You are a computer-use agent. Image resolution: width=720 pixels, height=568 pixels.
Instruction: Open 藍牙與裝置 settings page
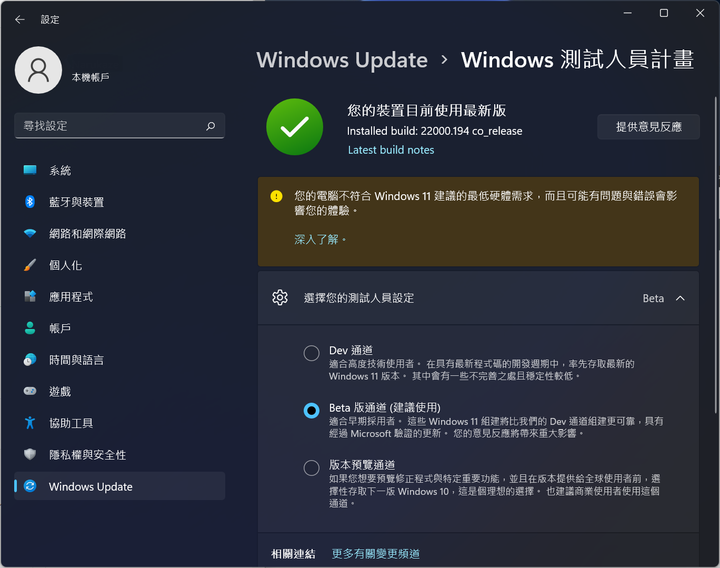click(x=119, y=202)
